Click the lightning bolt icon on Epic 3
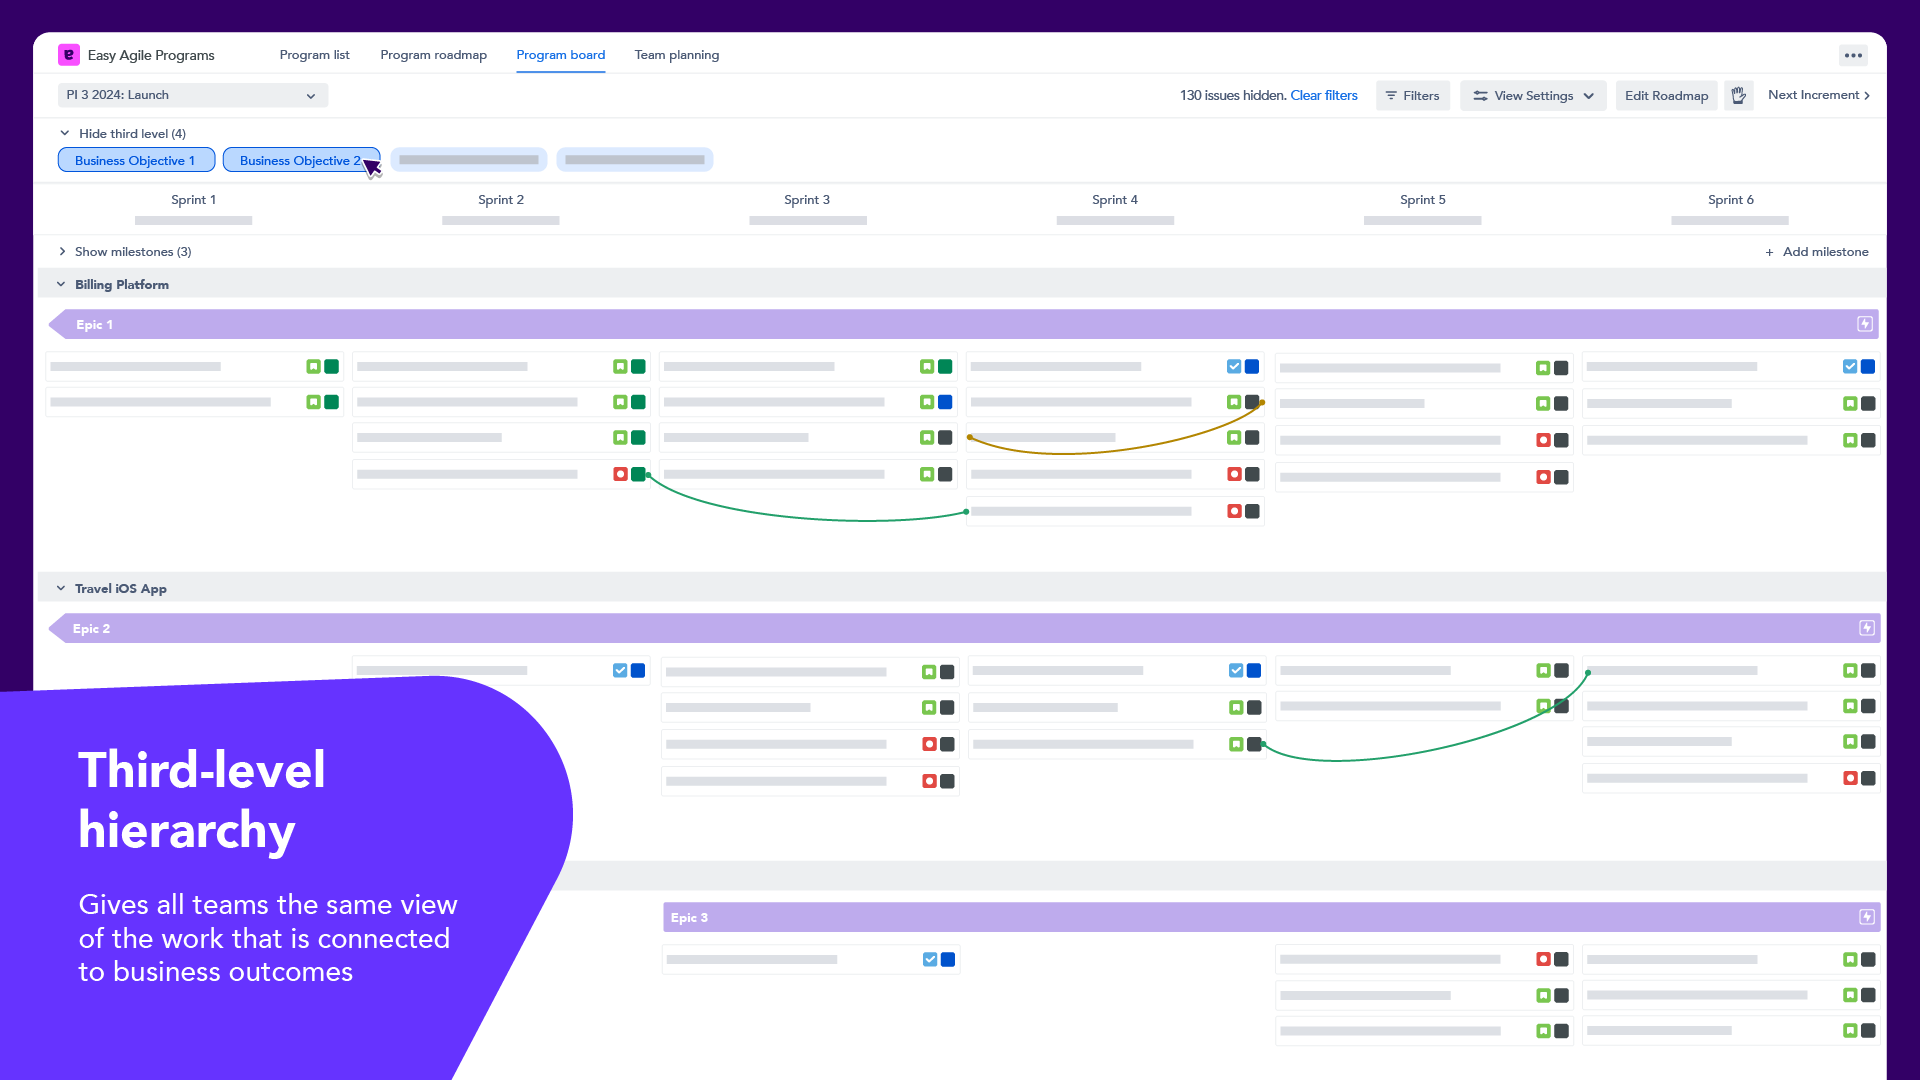This screenshot has width=1920, height=1080. point(1866,916)
